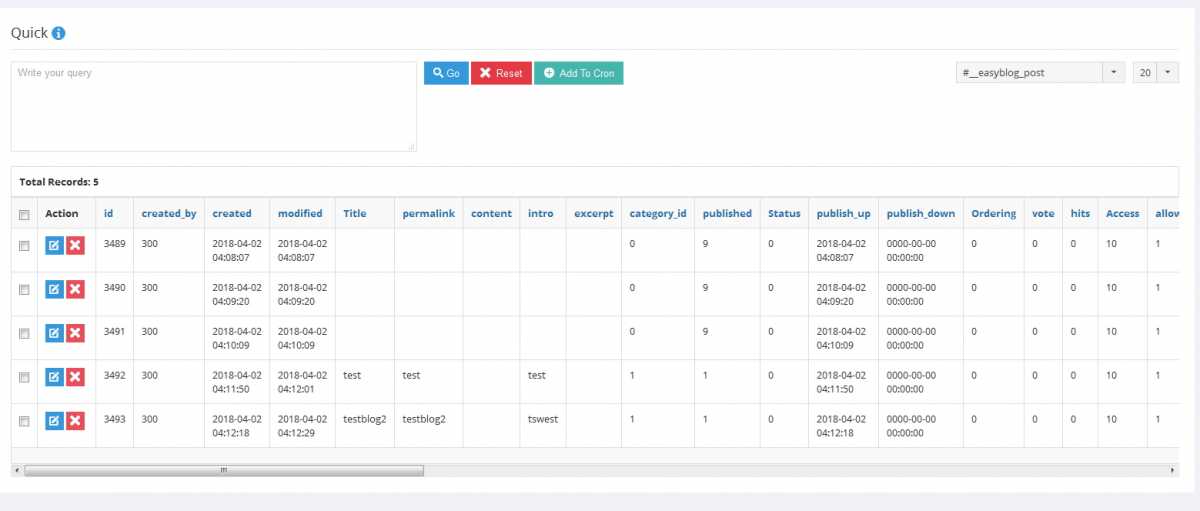This screenshot has width=1200, height=511.
Task: Click the horizontal scrollbar thumb under table
Action: click(223, 469)
